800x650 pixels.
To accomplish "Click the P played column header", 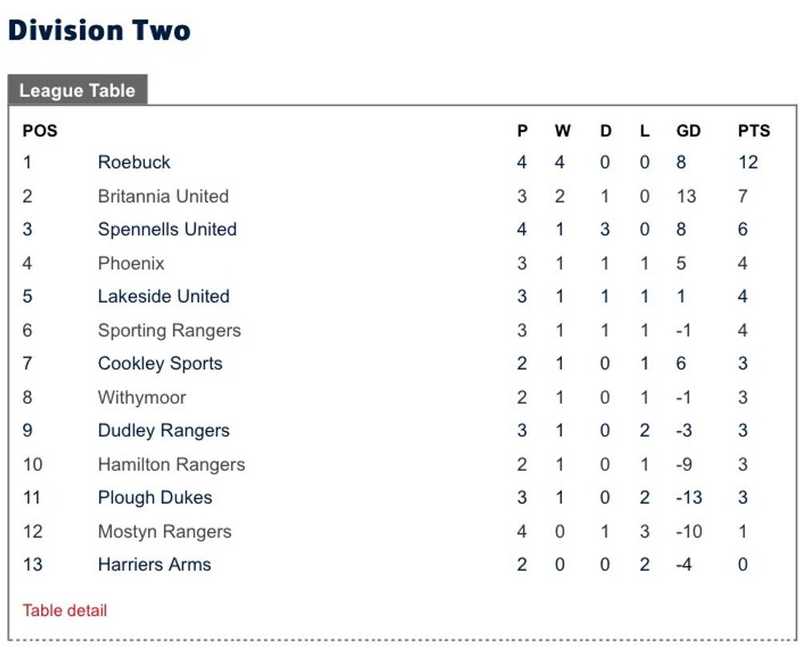I will point(521,131).
